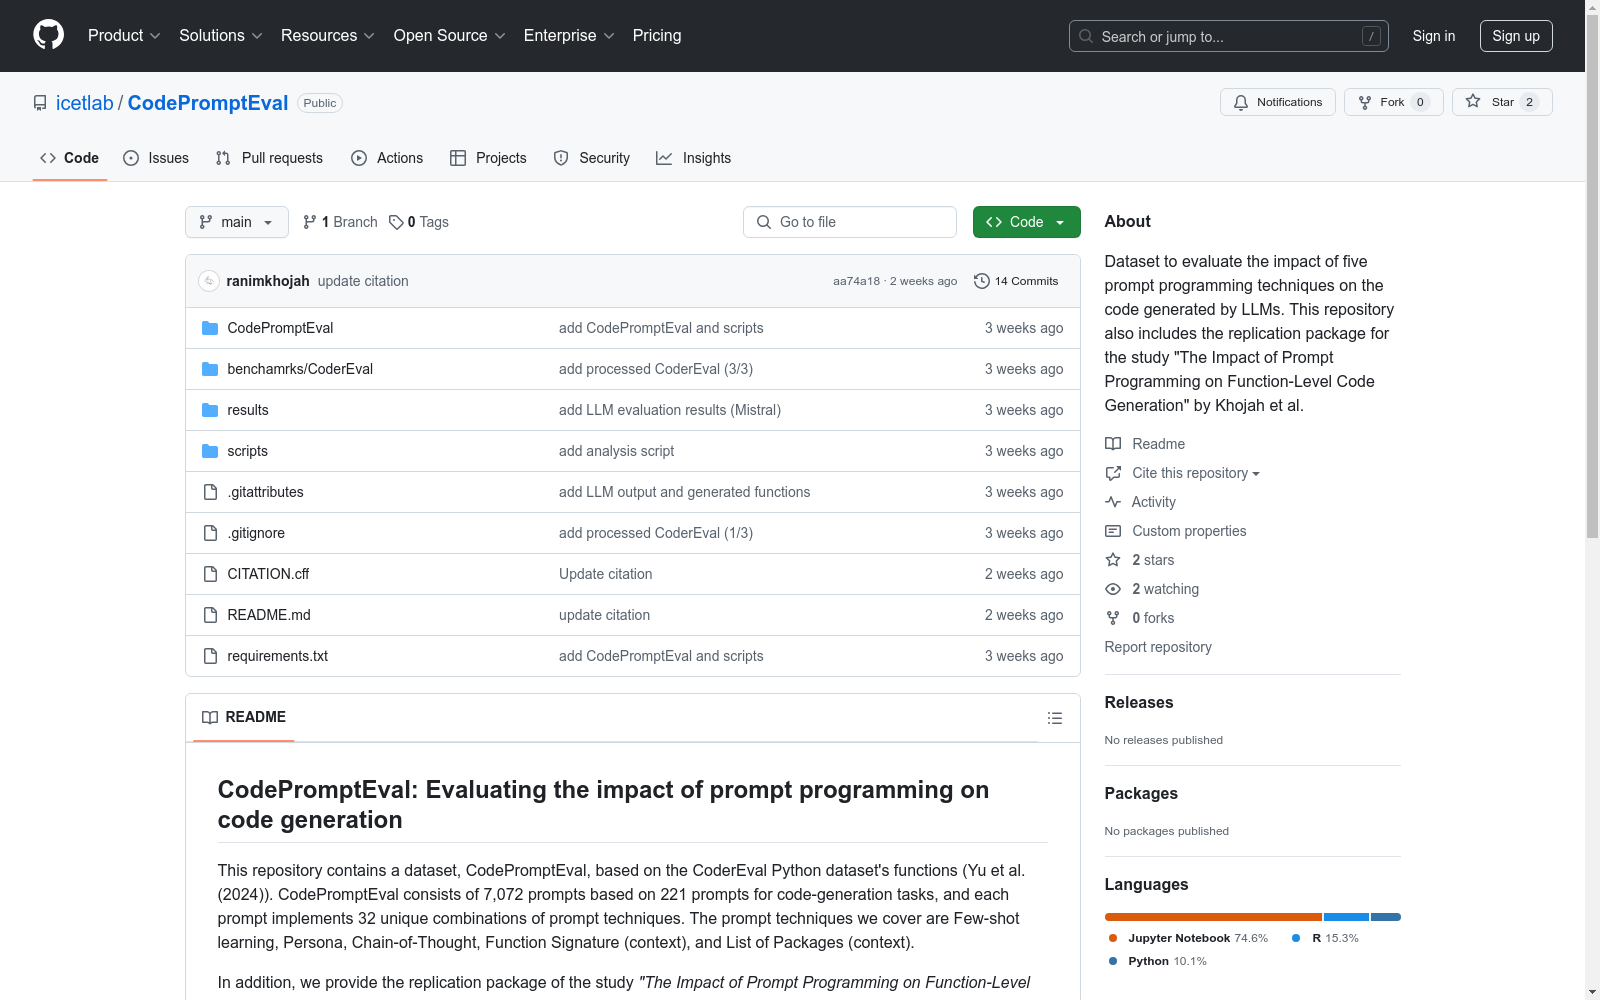Screen dimensions: 1600x1000
Task: Click the ranimkhojah avatar icon
Action: tap(209, 281)
